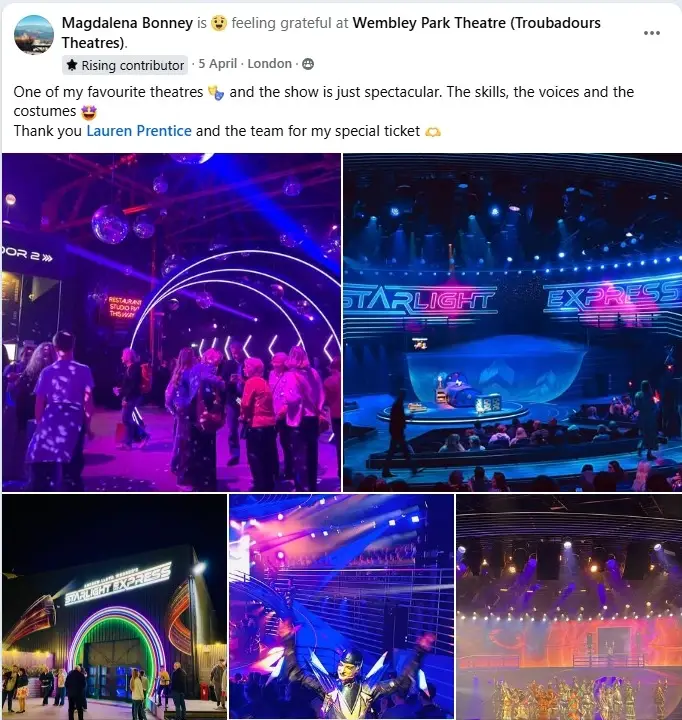Open the orange-lit finale stage photo
This screenshot has height=720, width=682.
569,607
